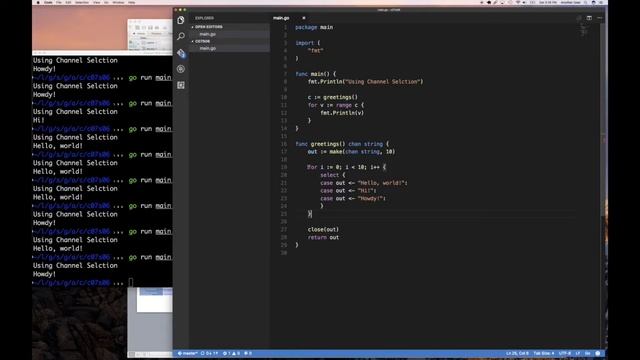Close the main.go editor tab

pos(304,18)
